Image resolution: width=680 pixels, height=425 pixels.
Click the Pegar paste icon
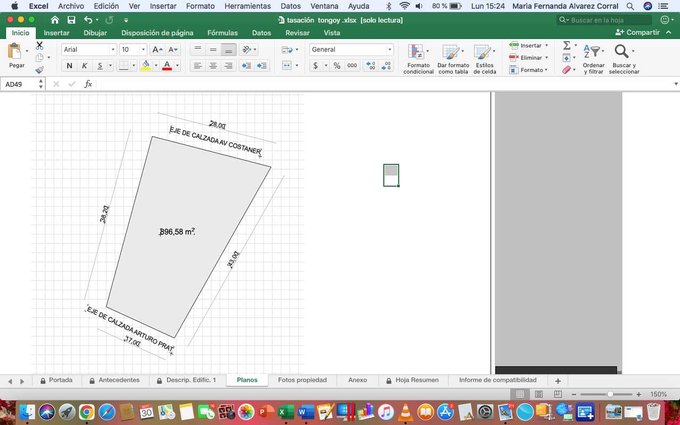coord(16,52)
